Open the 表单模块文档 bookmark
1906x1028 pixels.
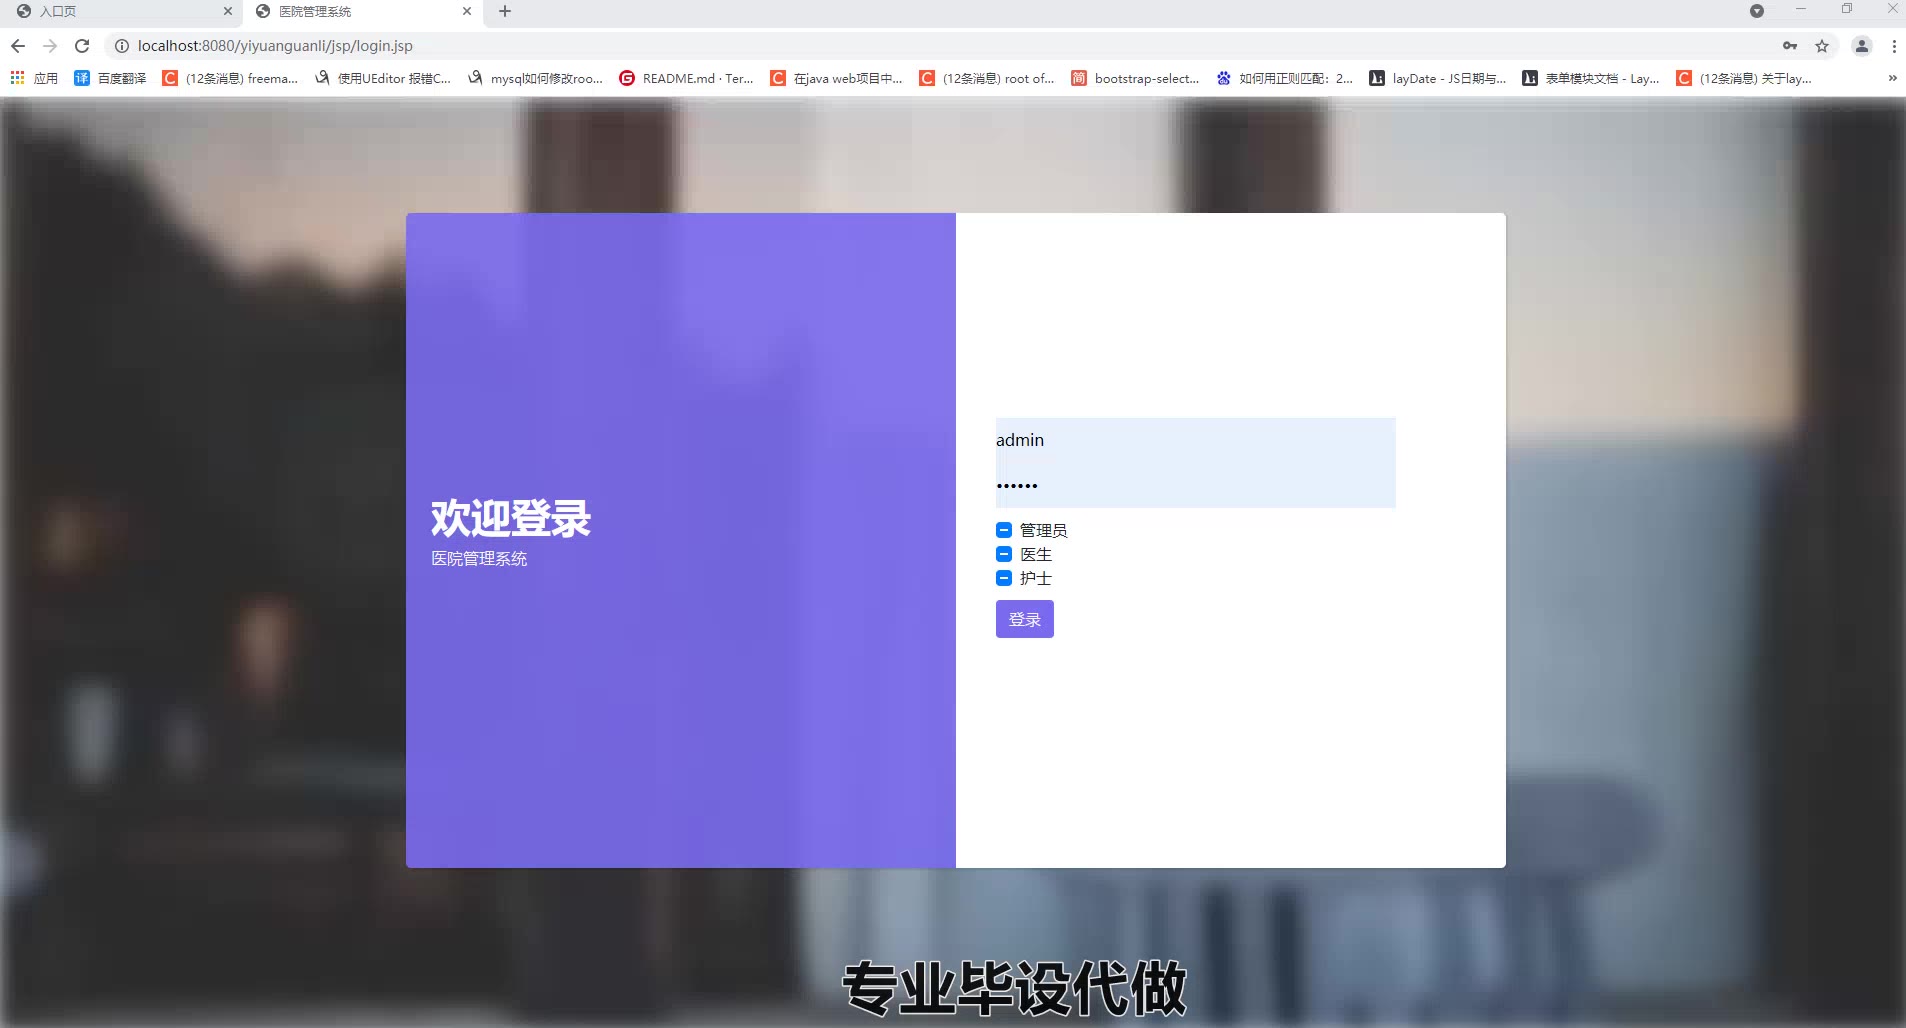(1591, 78)
